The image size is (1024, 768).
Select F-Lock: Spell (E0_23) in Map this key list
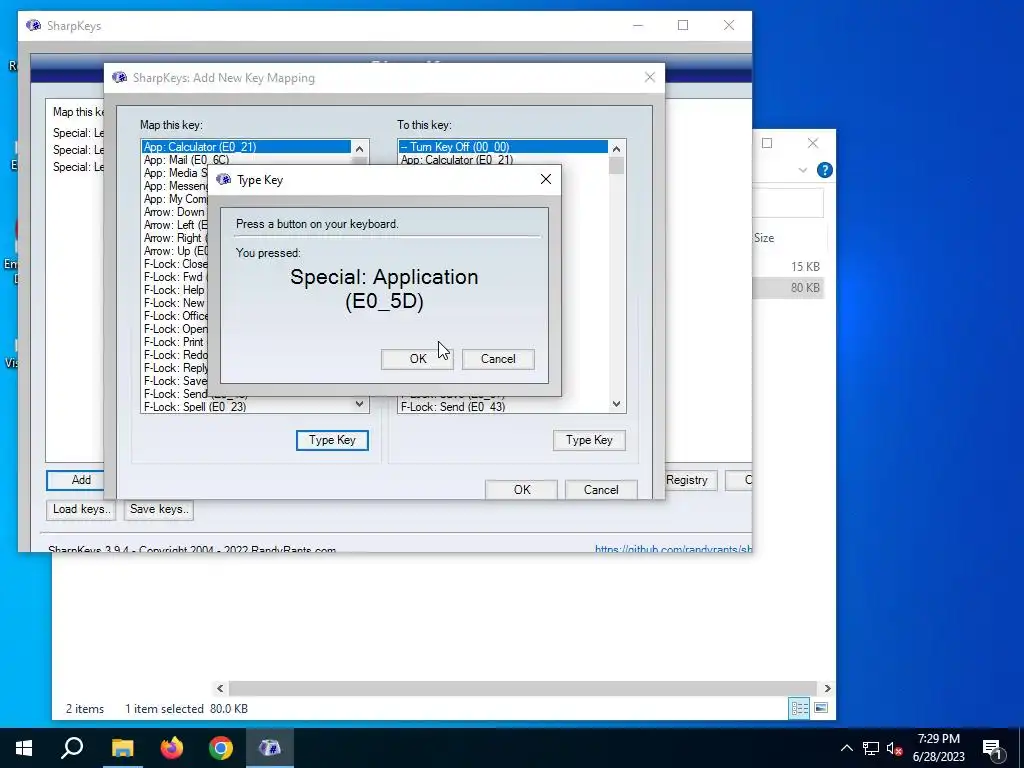pos(246,406)
